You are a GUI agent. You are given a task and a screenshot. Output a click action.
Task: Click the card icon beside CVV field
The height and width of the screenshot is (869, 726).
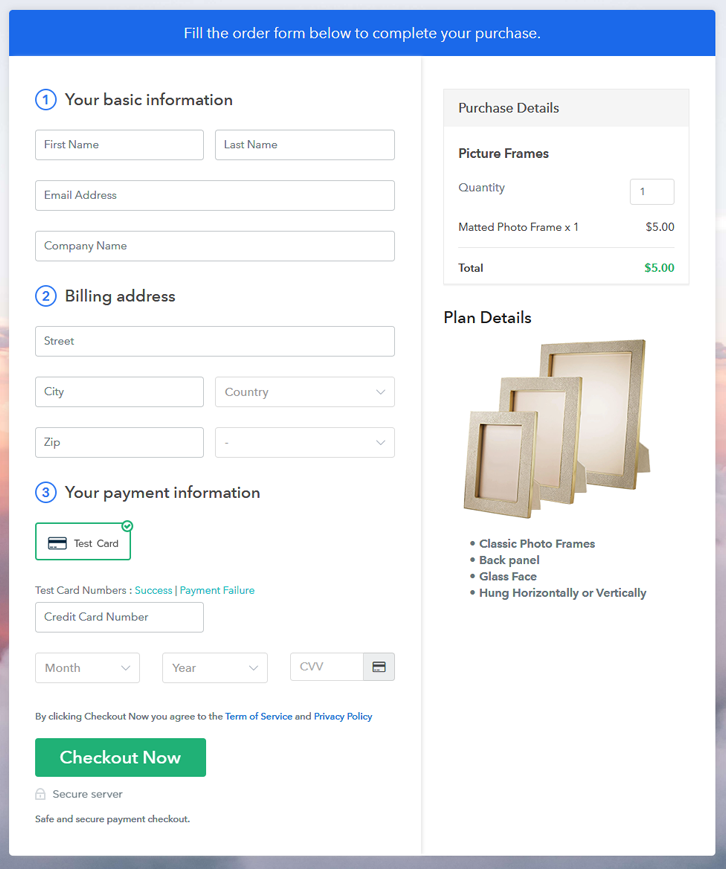point(379,667)
